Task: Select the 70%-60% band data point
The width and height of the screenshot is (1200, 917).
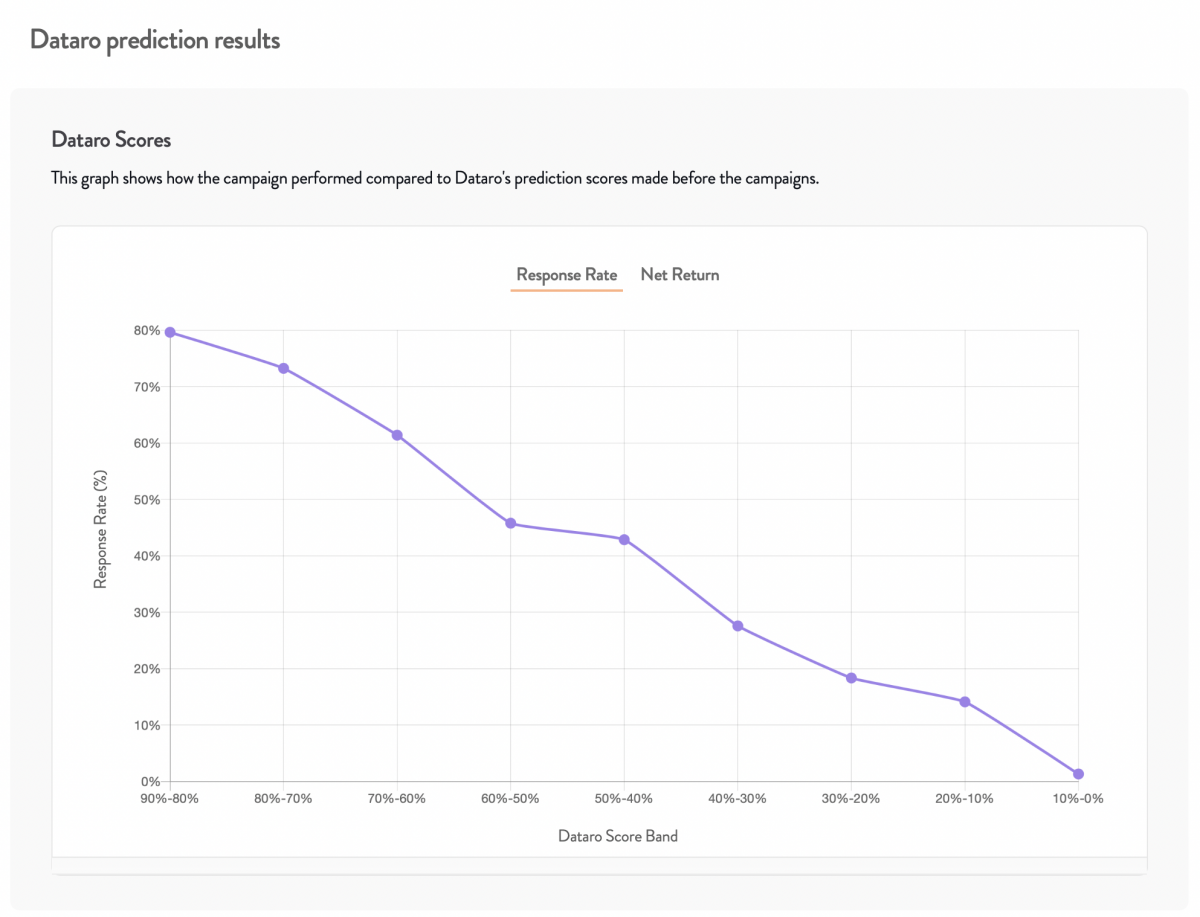Action: coord(397,435)
